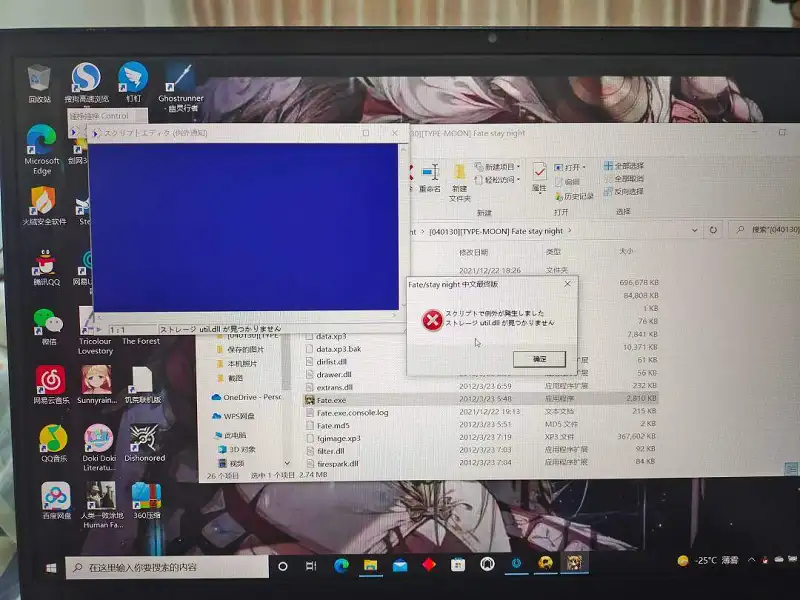The image size is (800, 600).
Task: Open the 360 Zip desktop icon
Action: pos(146,501)
